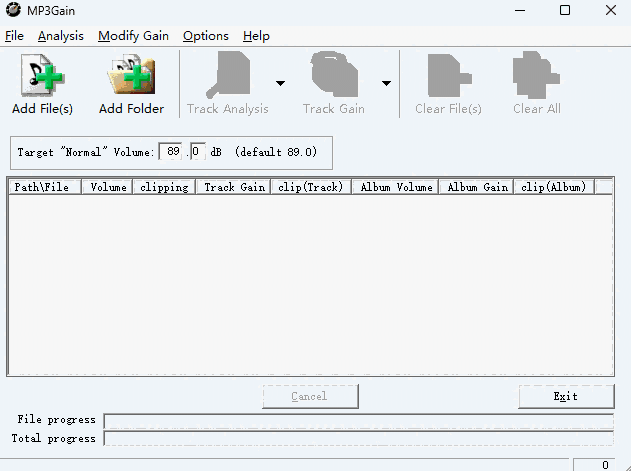Click the Total progress bar
The image size is (631, 471).
(x=359, y=438)
